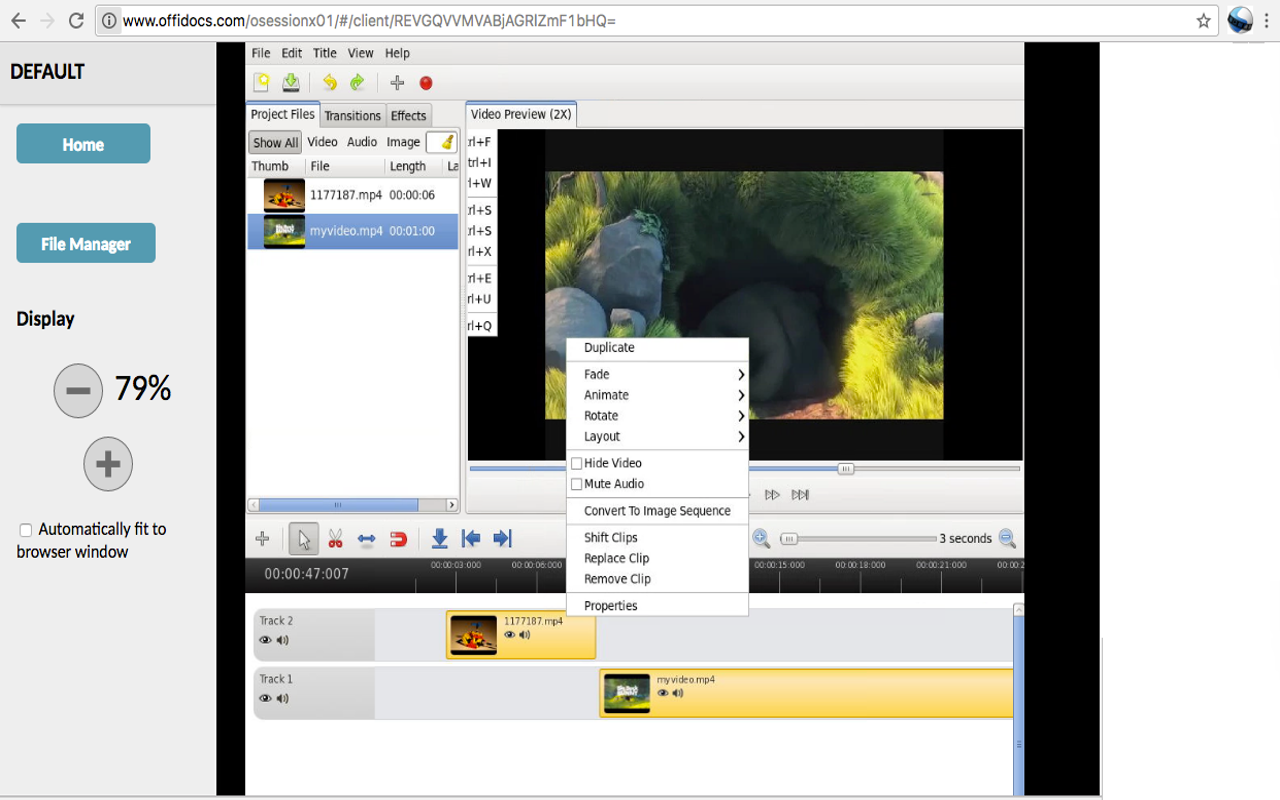
Task: Open the Title menu
Action: (325, 53)
